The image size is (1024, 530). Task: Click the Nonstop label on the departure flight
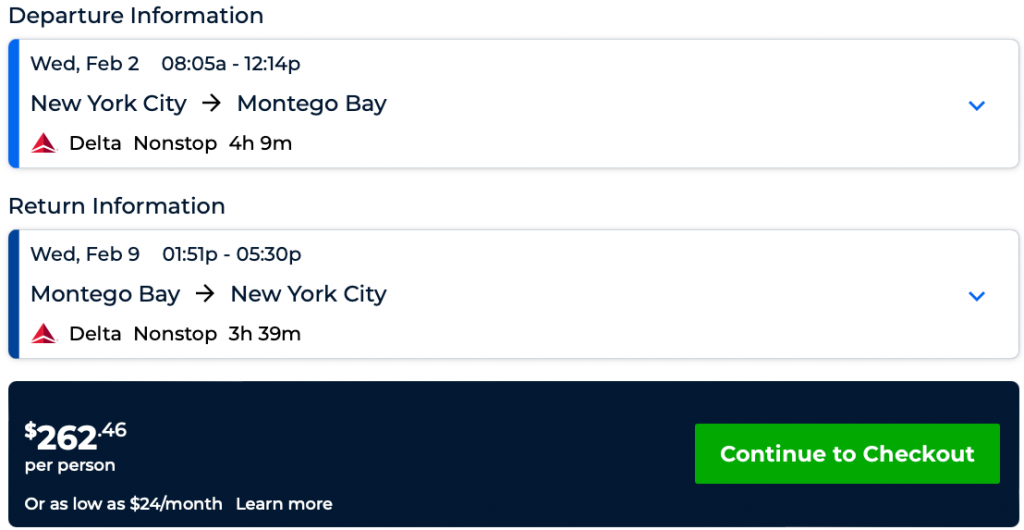[x=175, y=143]
